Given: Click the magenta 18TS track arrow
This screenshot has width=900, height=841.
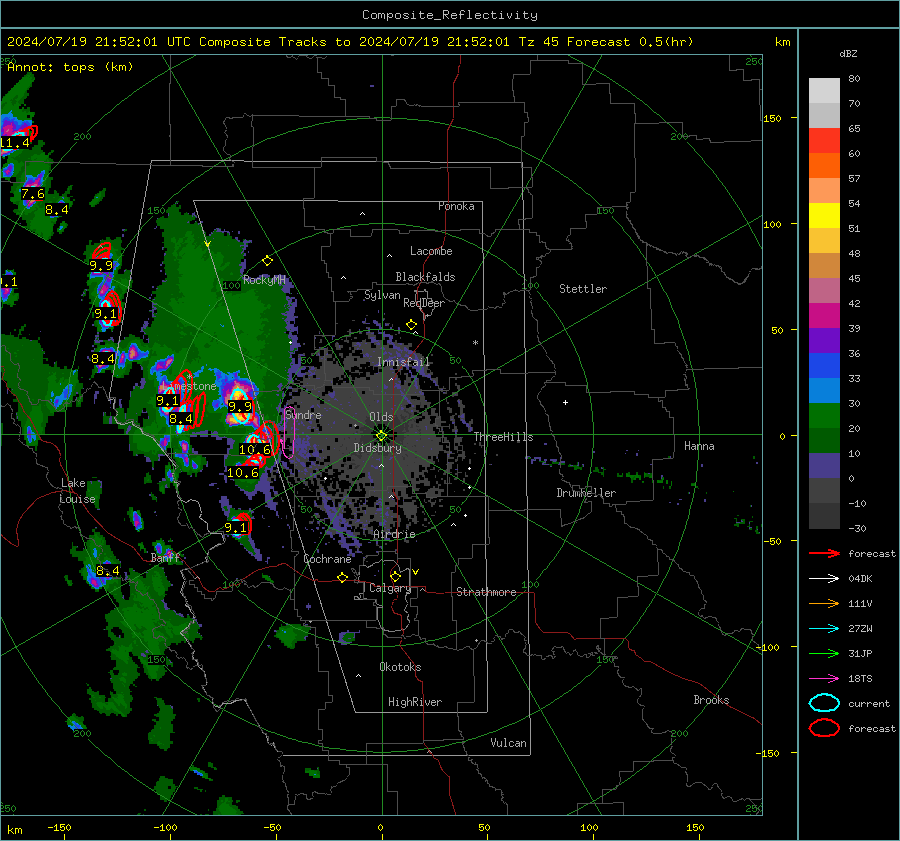Looking at the screenshot, I should coord(824,679).
